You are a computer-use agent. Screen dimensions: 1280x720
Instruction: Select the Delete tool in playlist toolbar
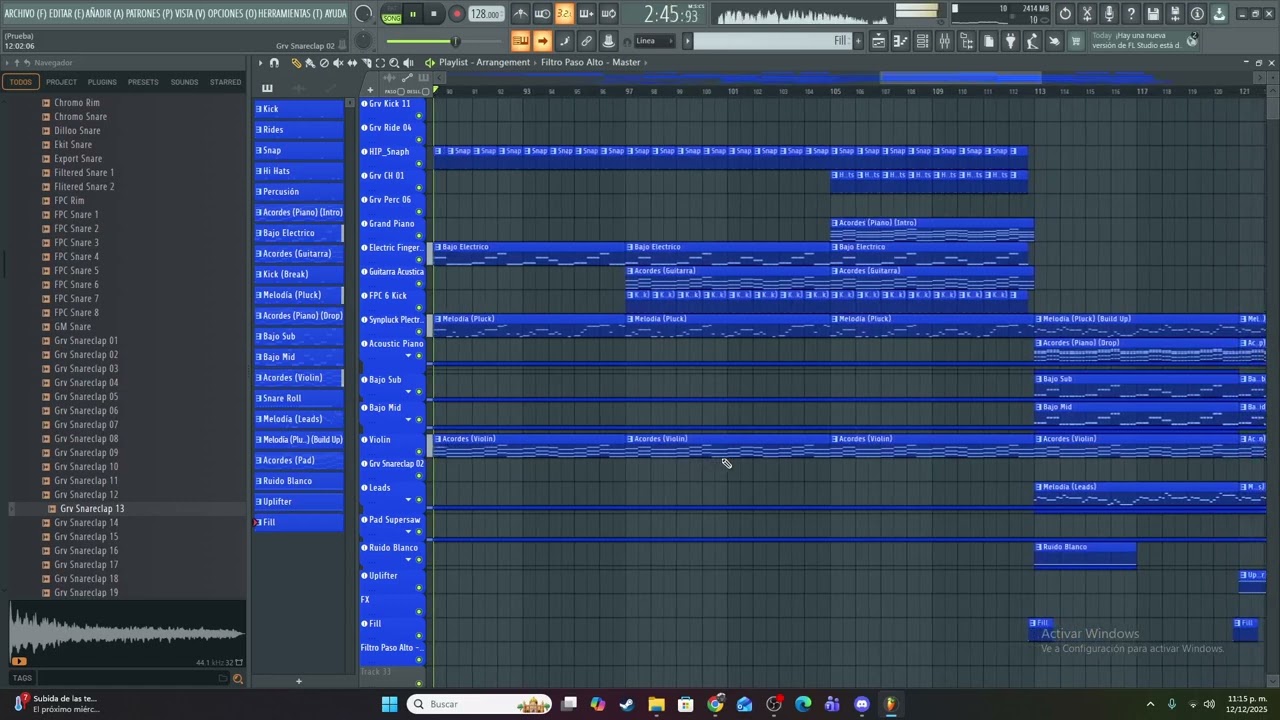coord(324,63)
